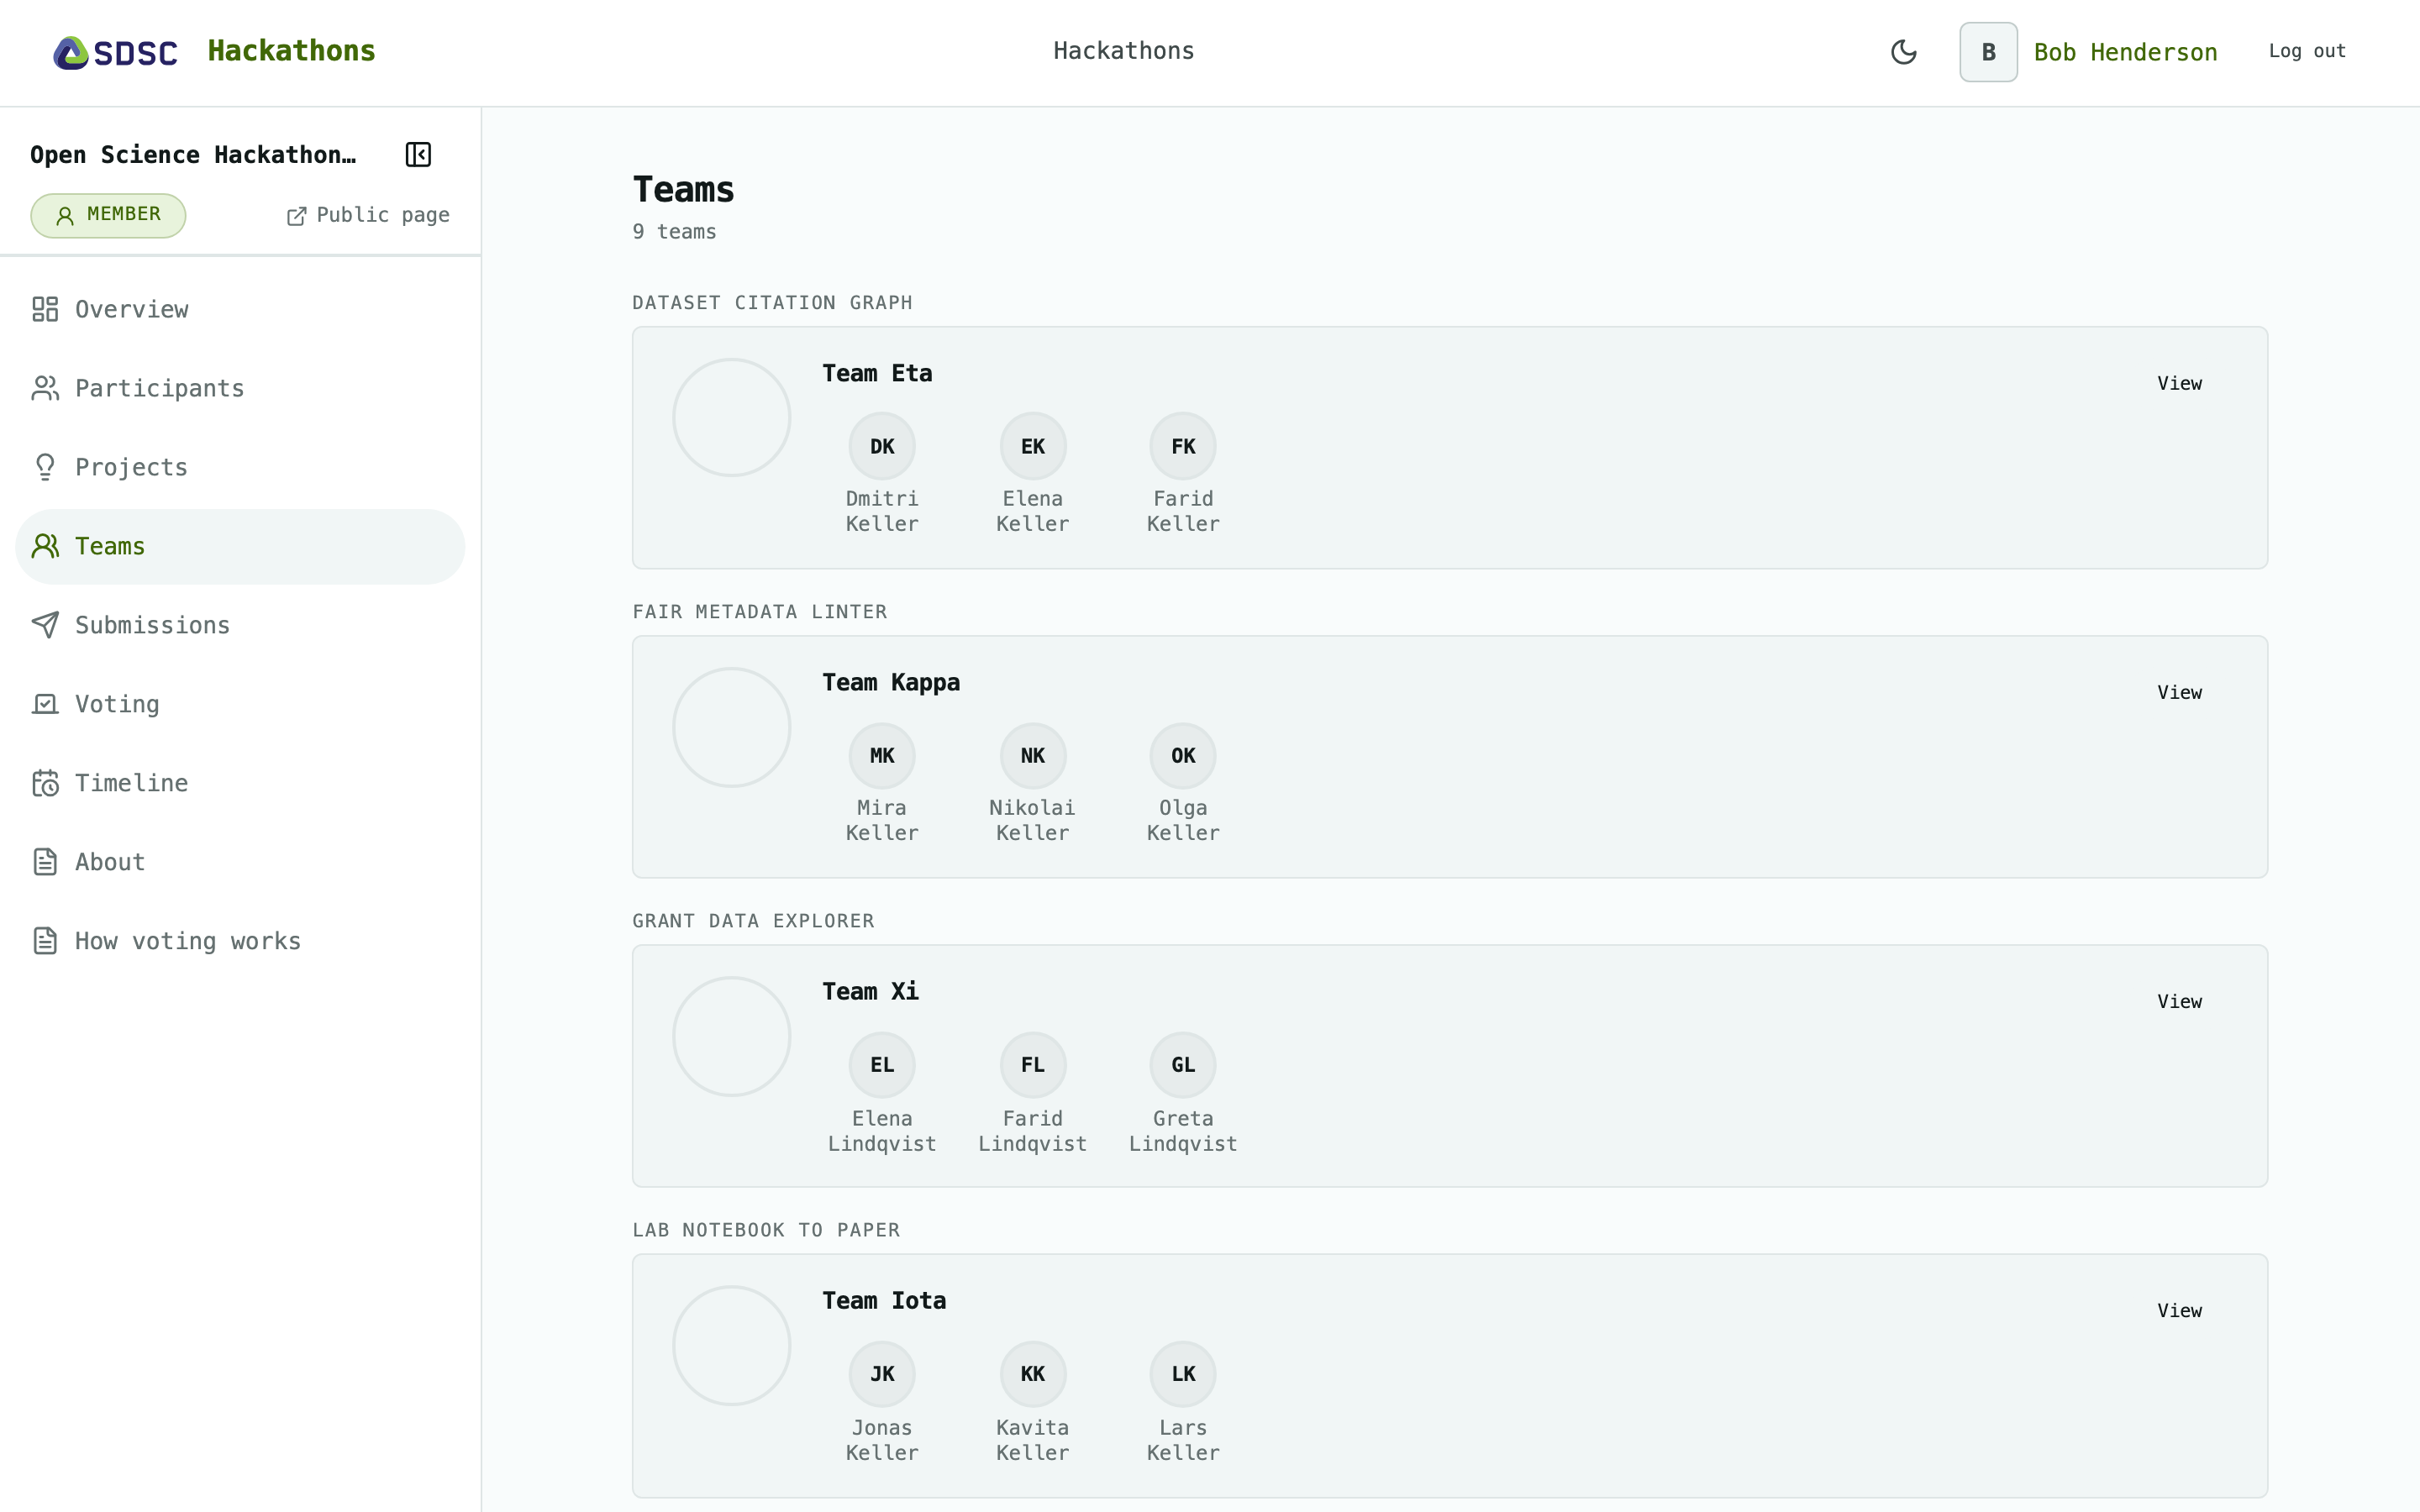
Task: Open Hackathons in the top navigation
Action: [1123, 51]
